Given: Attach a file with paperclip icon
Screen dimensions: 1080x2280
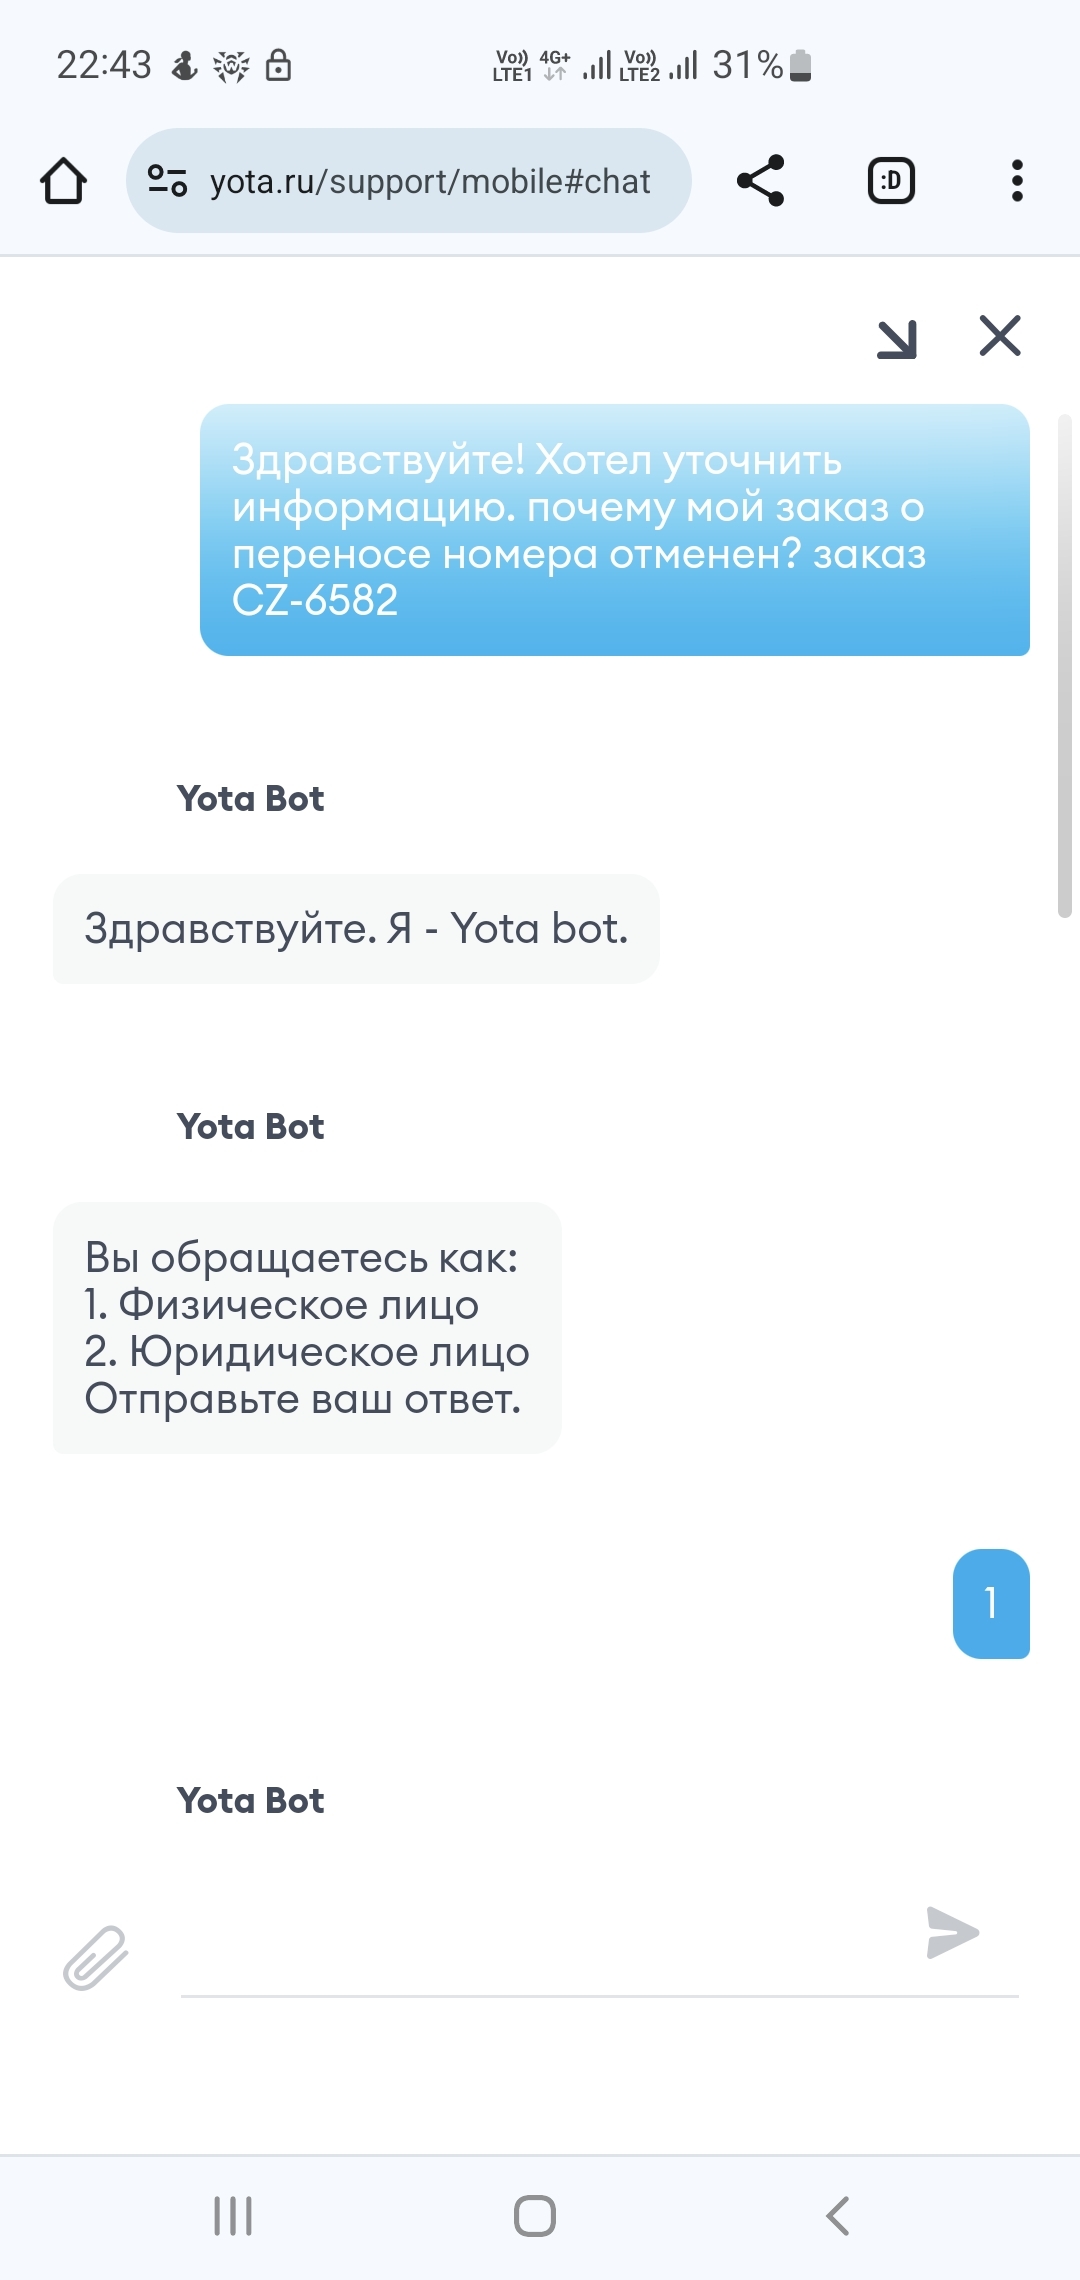Looking at the screenshot, I should (96, 1957).
